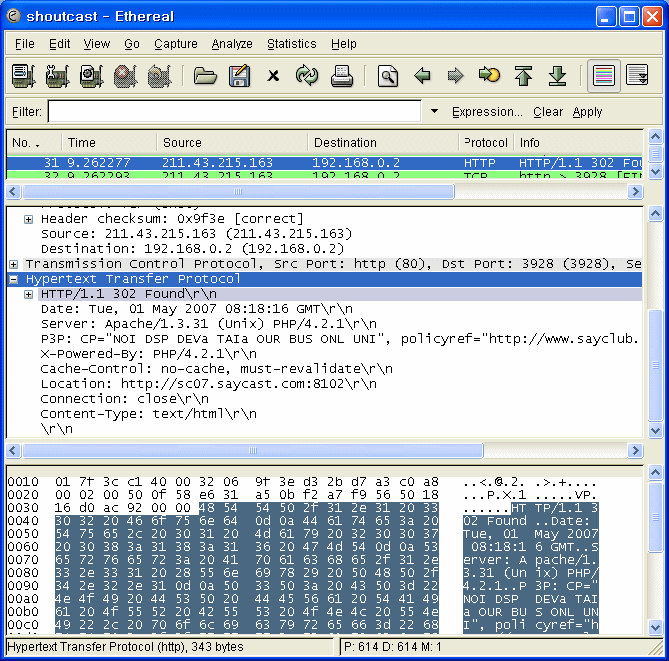Click packet details vertical scrollbar thumb
Viewport: 669px width, 661px height.
coord(655,365)
